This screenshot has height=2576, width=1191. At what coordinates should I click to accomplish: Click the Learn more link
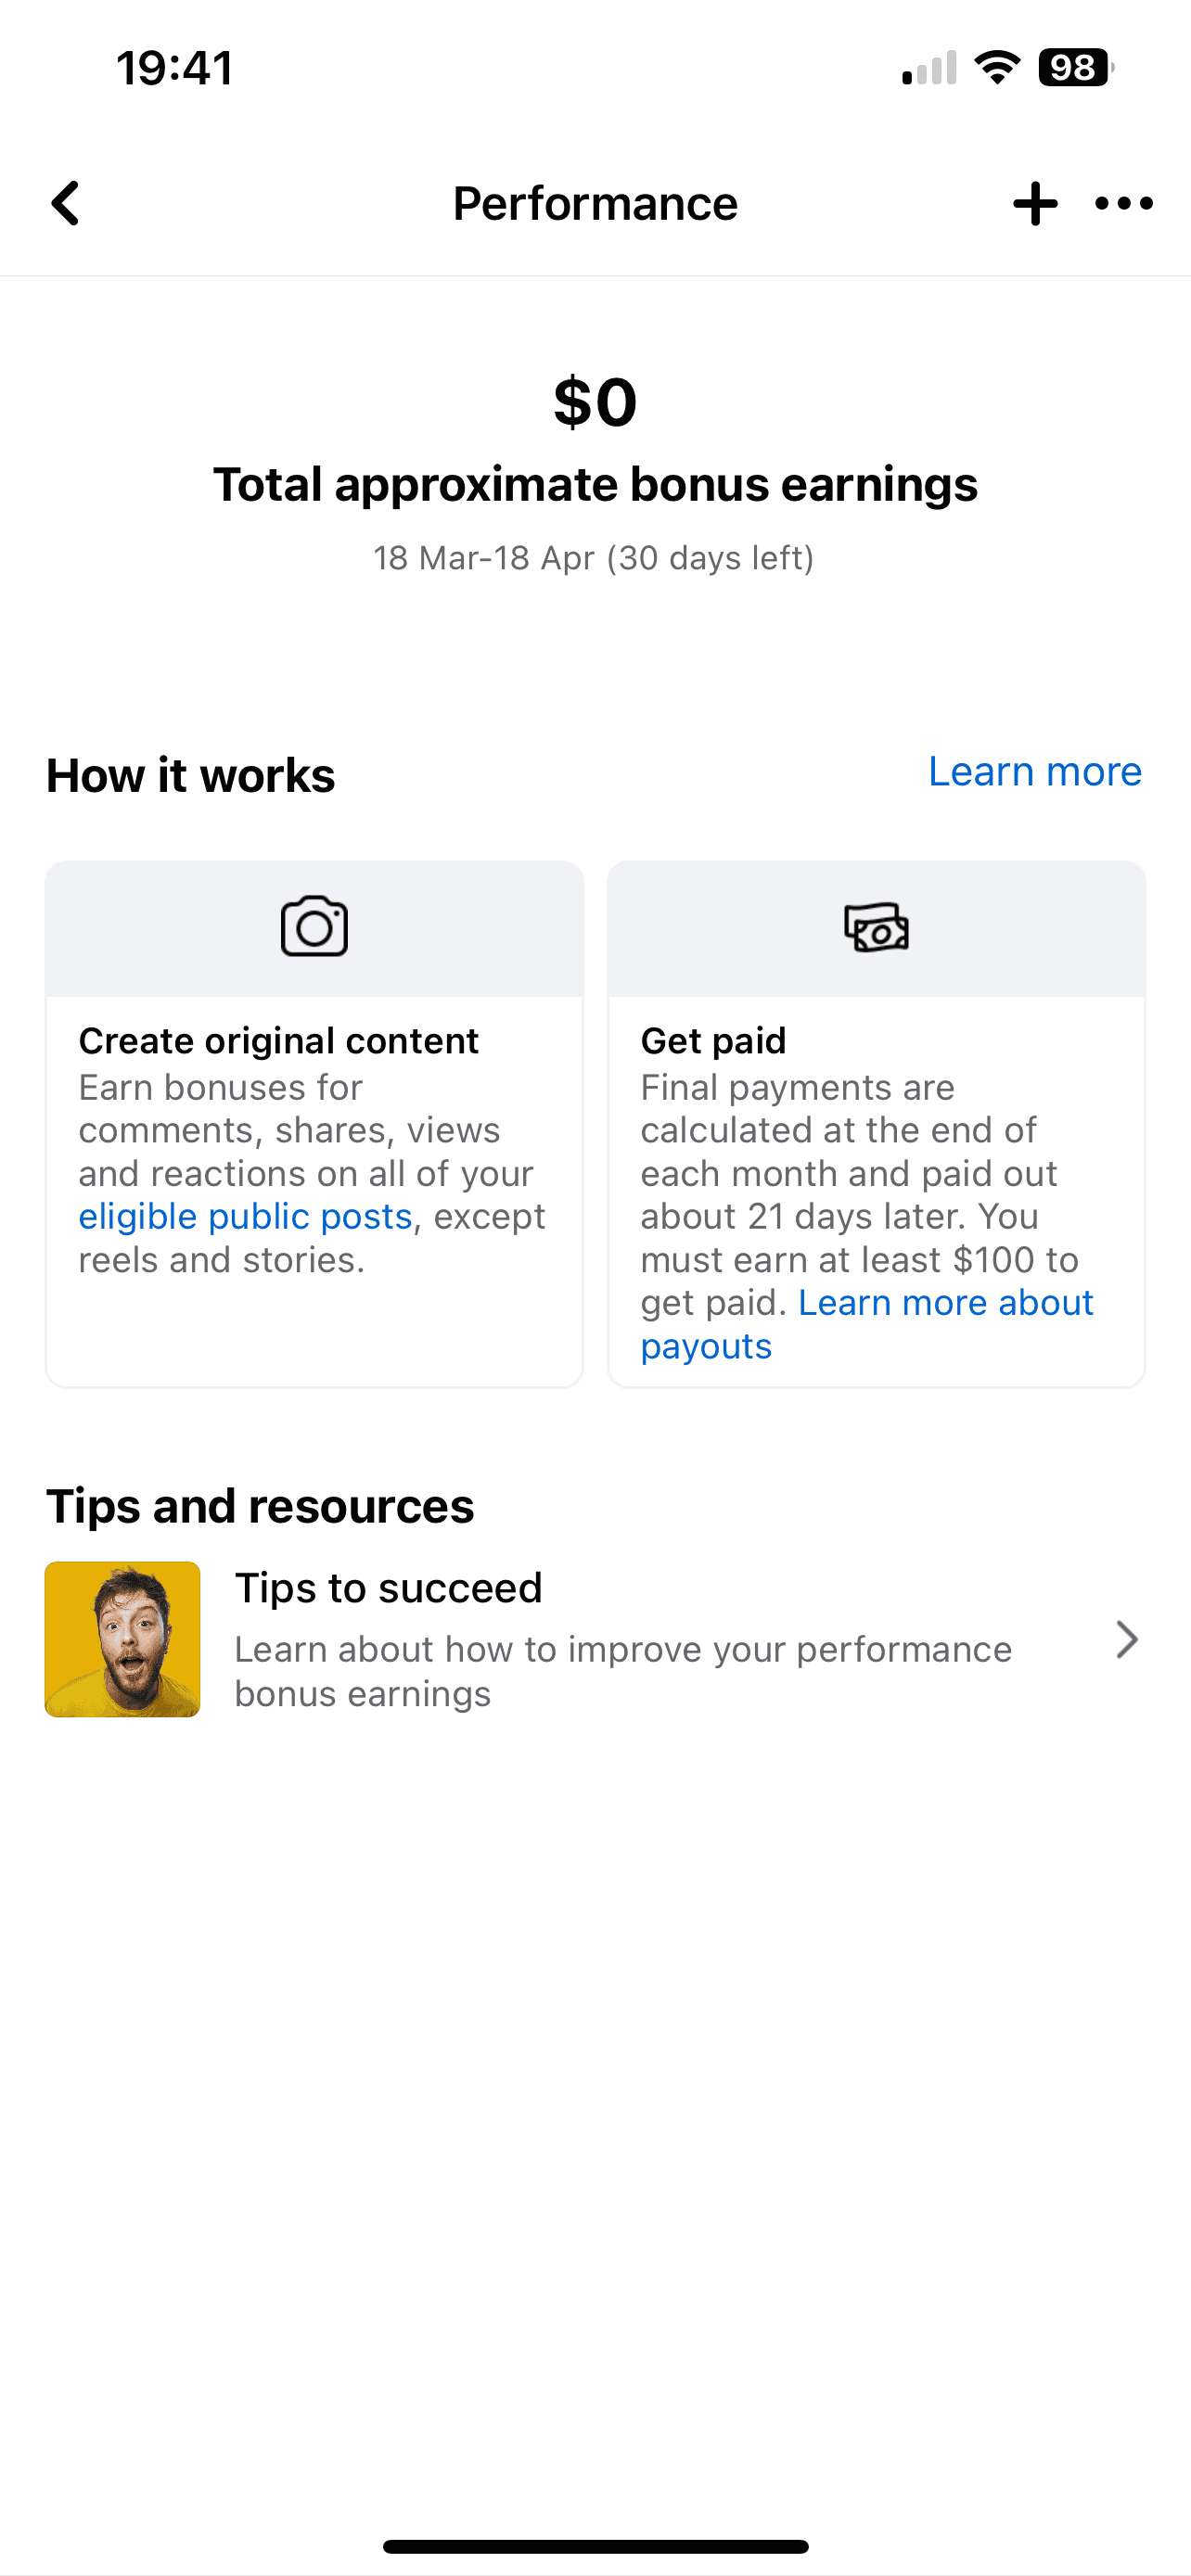[1035, 771]
